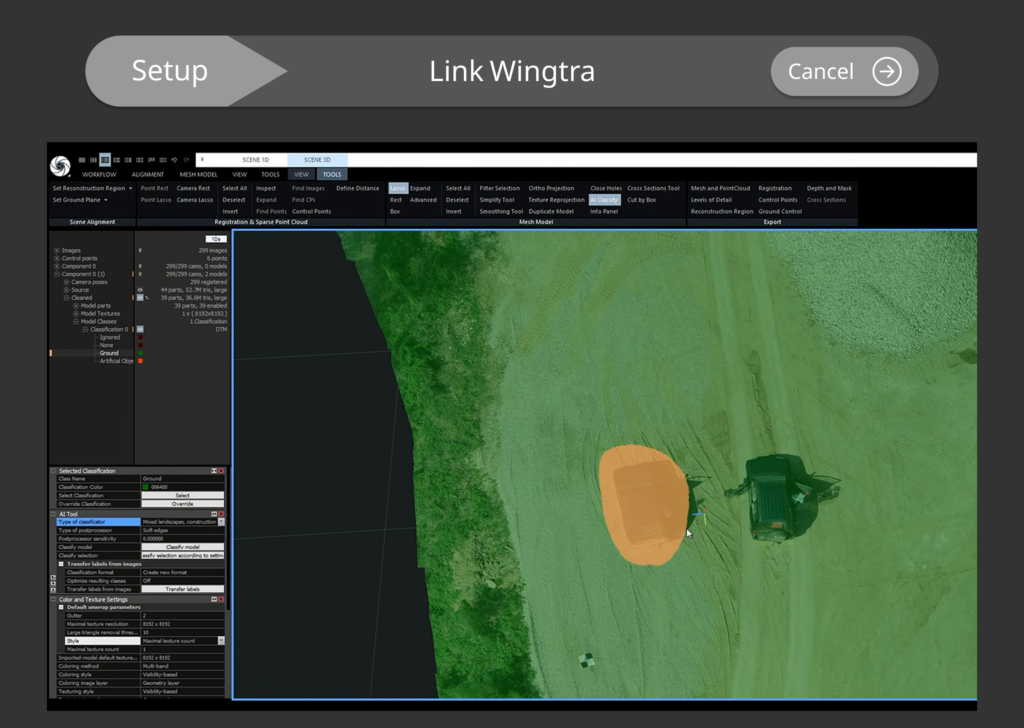
Task: Click the undo arrow icon
Action: (174, 160)
